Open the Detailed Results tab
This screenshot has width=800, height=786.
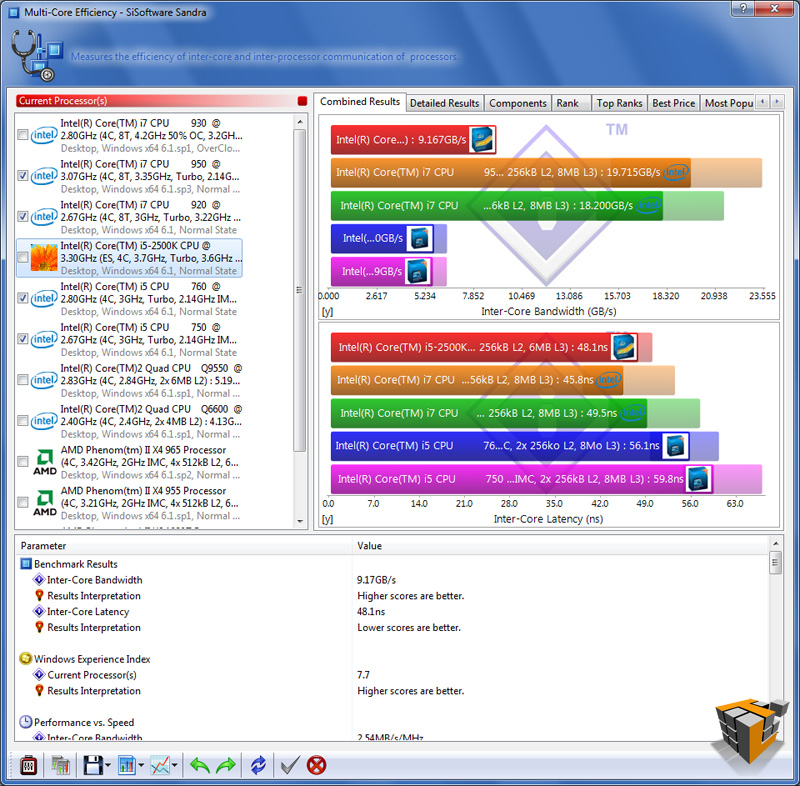[445, 103]
